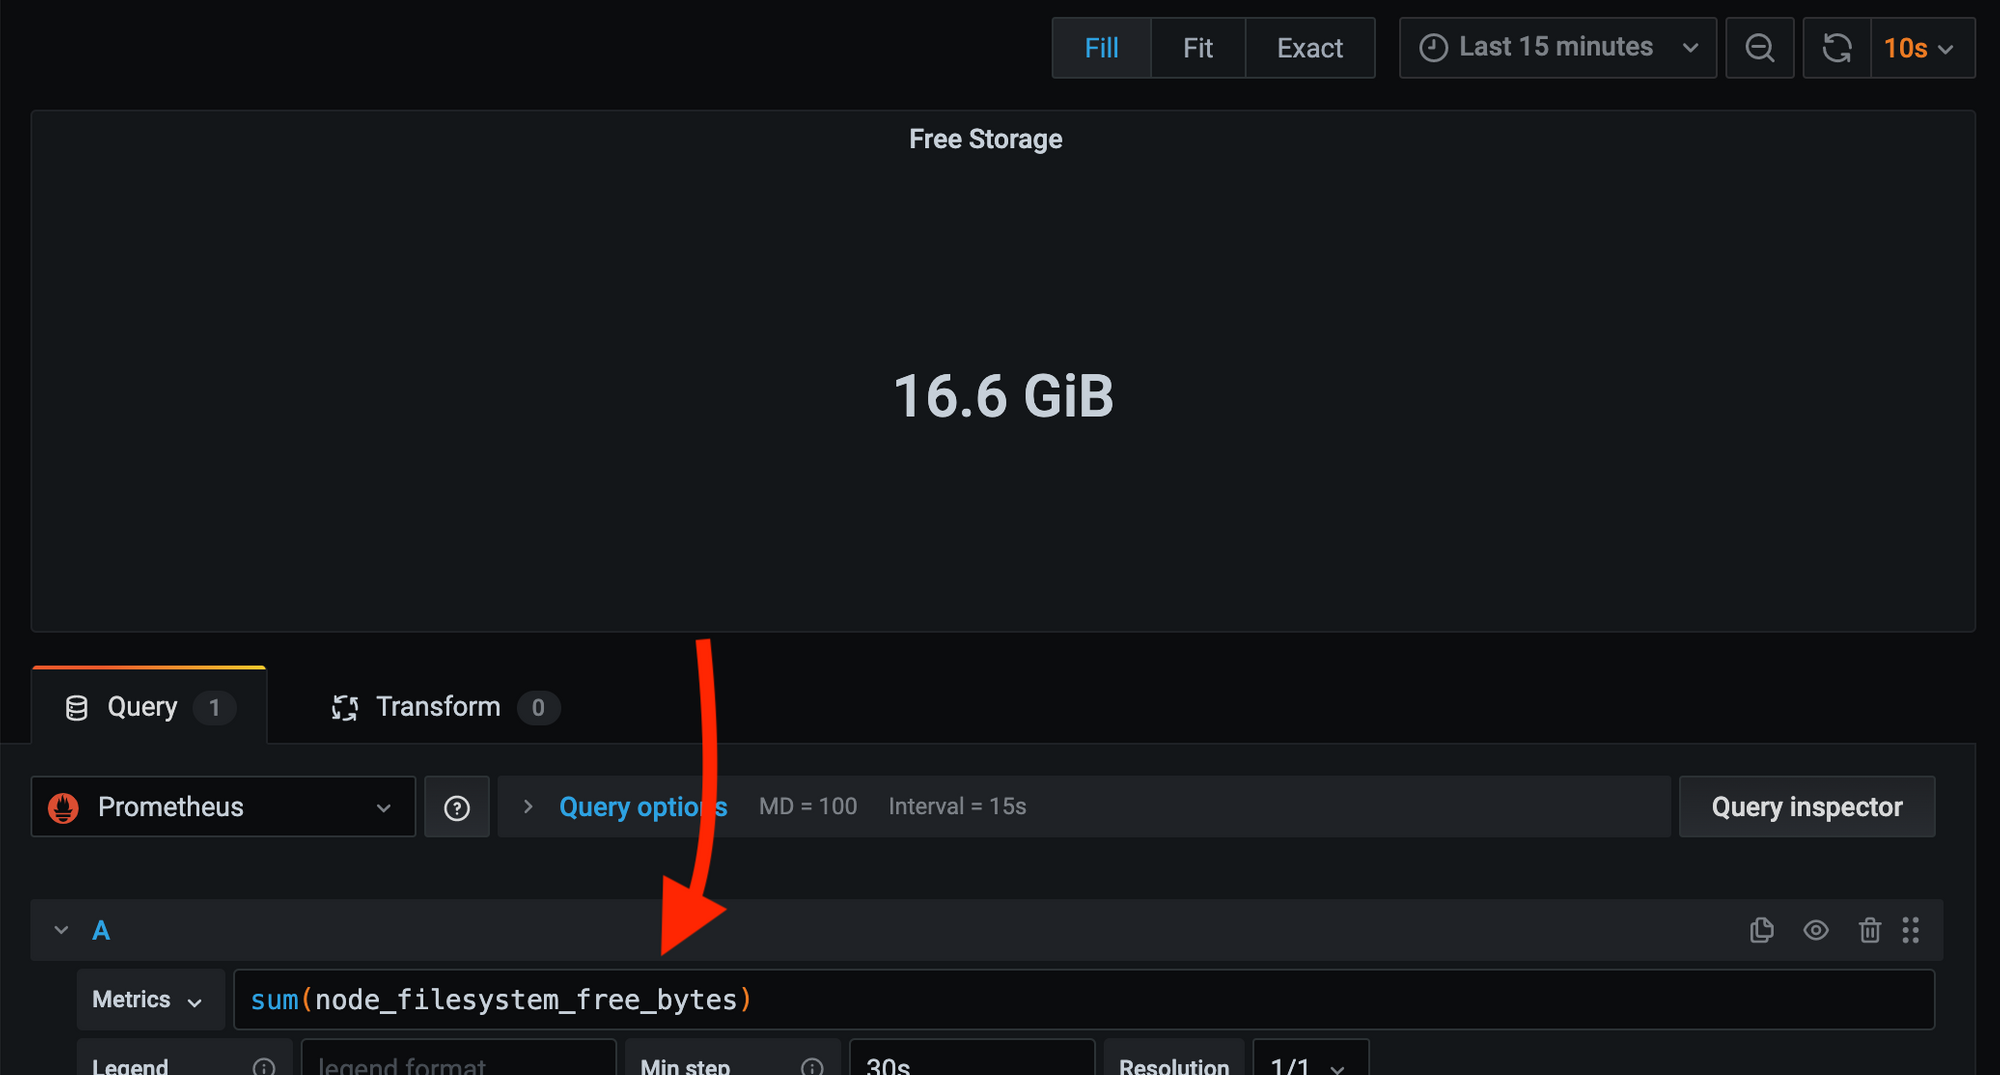Select the Fit display mode
The height and width of the screenshot is (1075, 2000).
(1197, 48)
